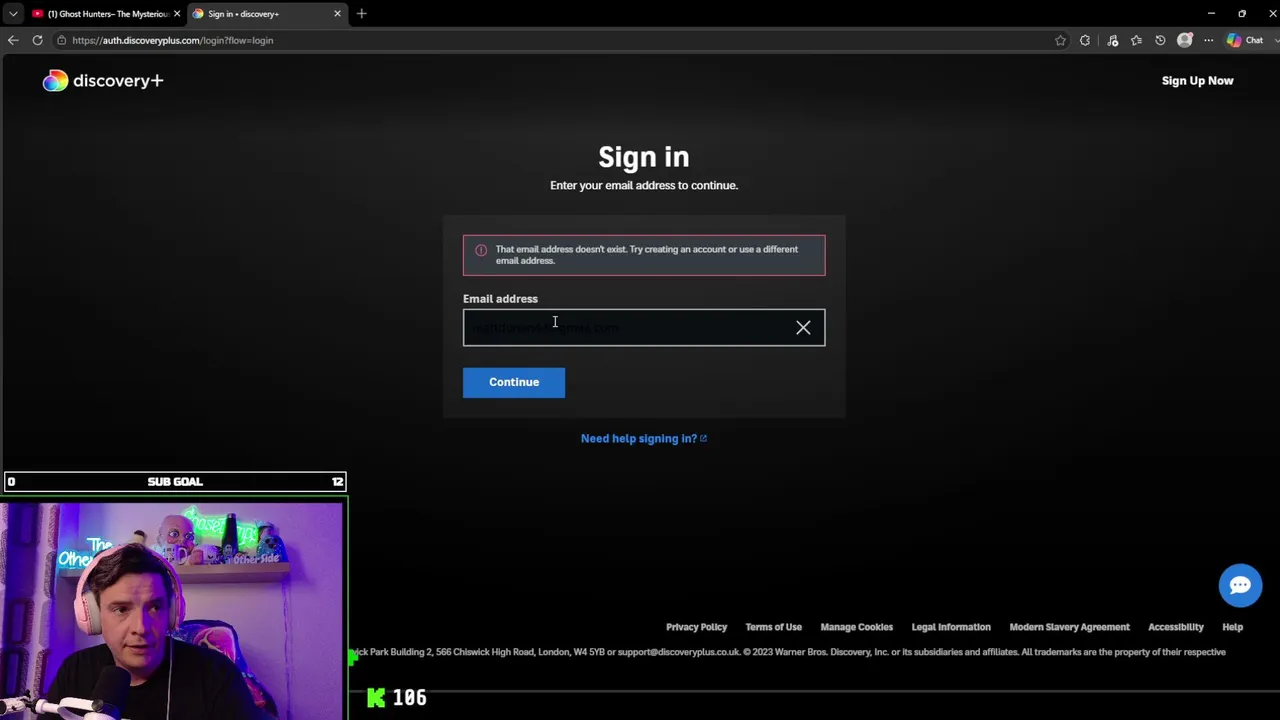Viewport: 1280px width, 720px height.
Task: Click the red error info icon
Action: (x=481, y=250)
